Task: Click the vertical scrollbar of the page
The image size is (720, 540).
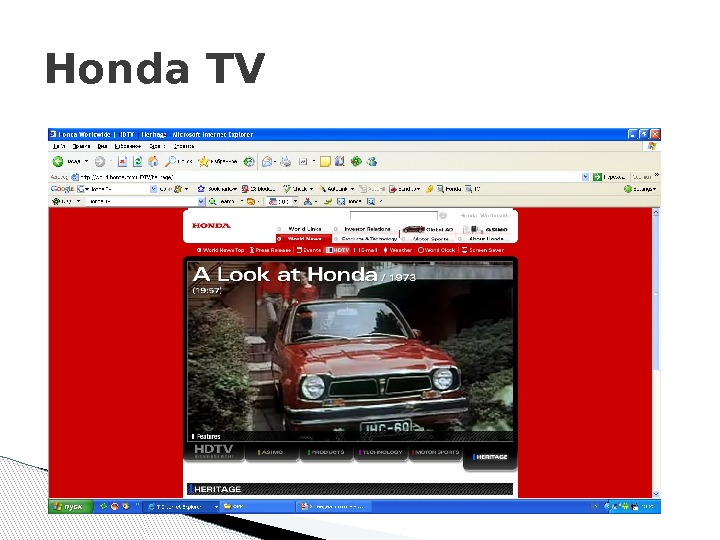Action: pos(656,352)
